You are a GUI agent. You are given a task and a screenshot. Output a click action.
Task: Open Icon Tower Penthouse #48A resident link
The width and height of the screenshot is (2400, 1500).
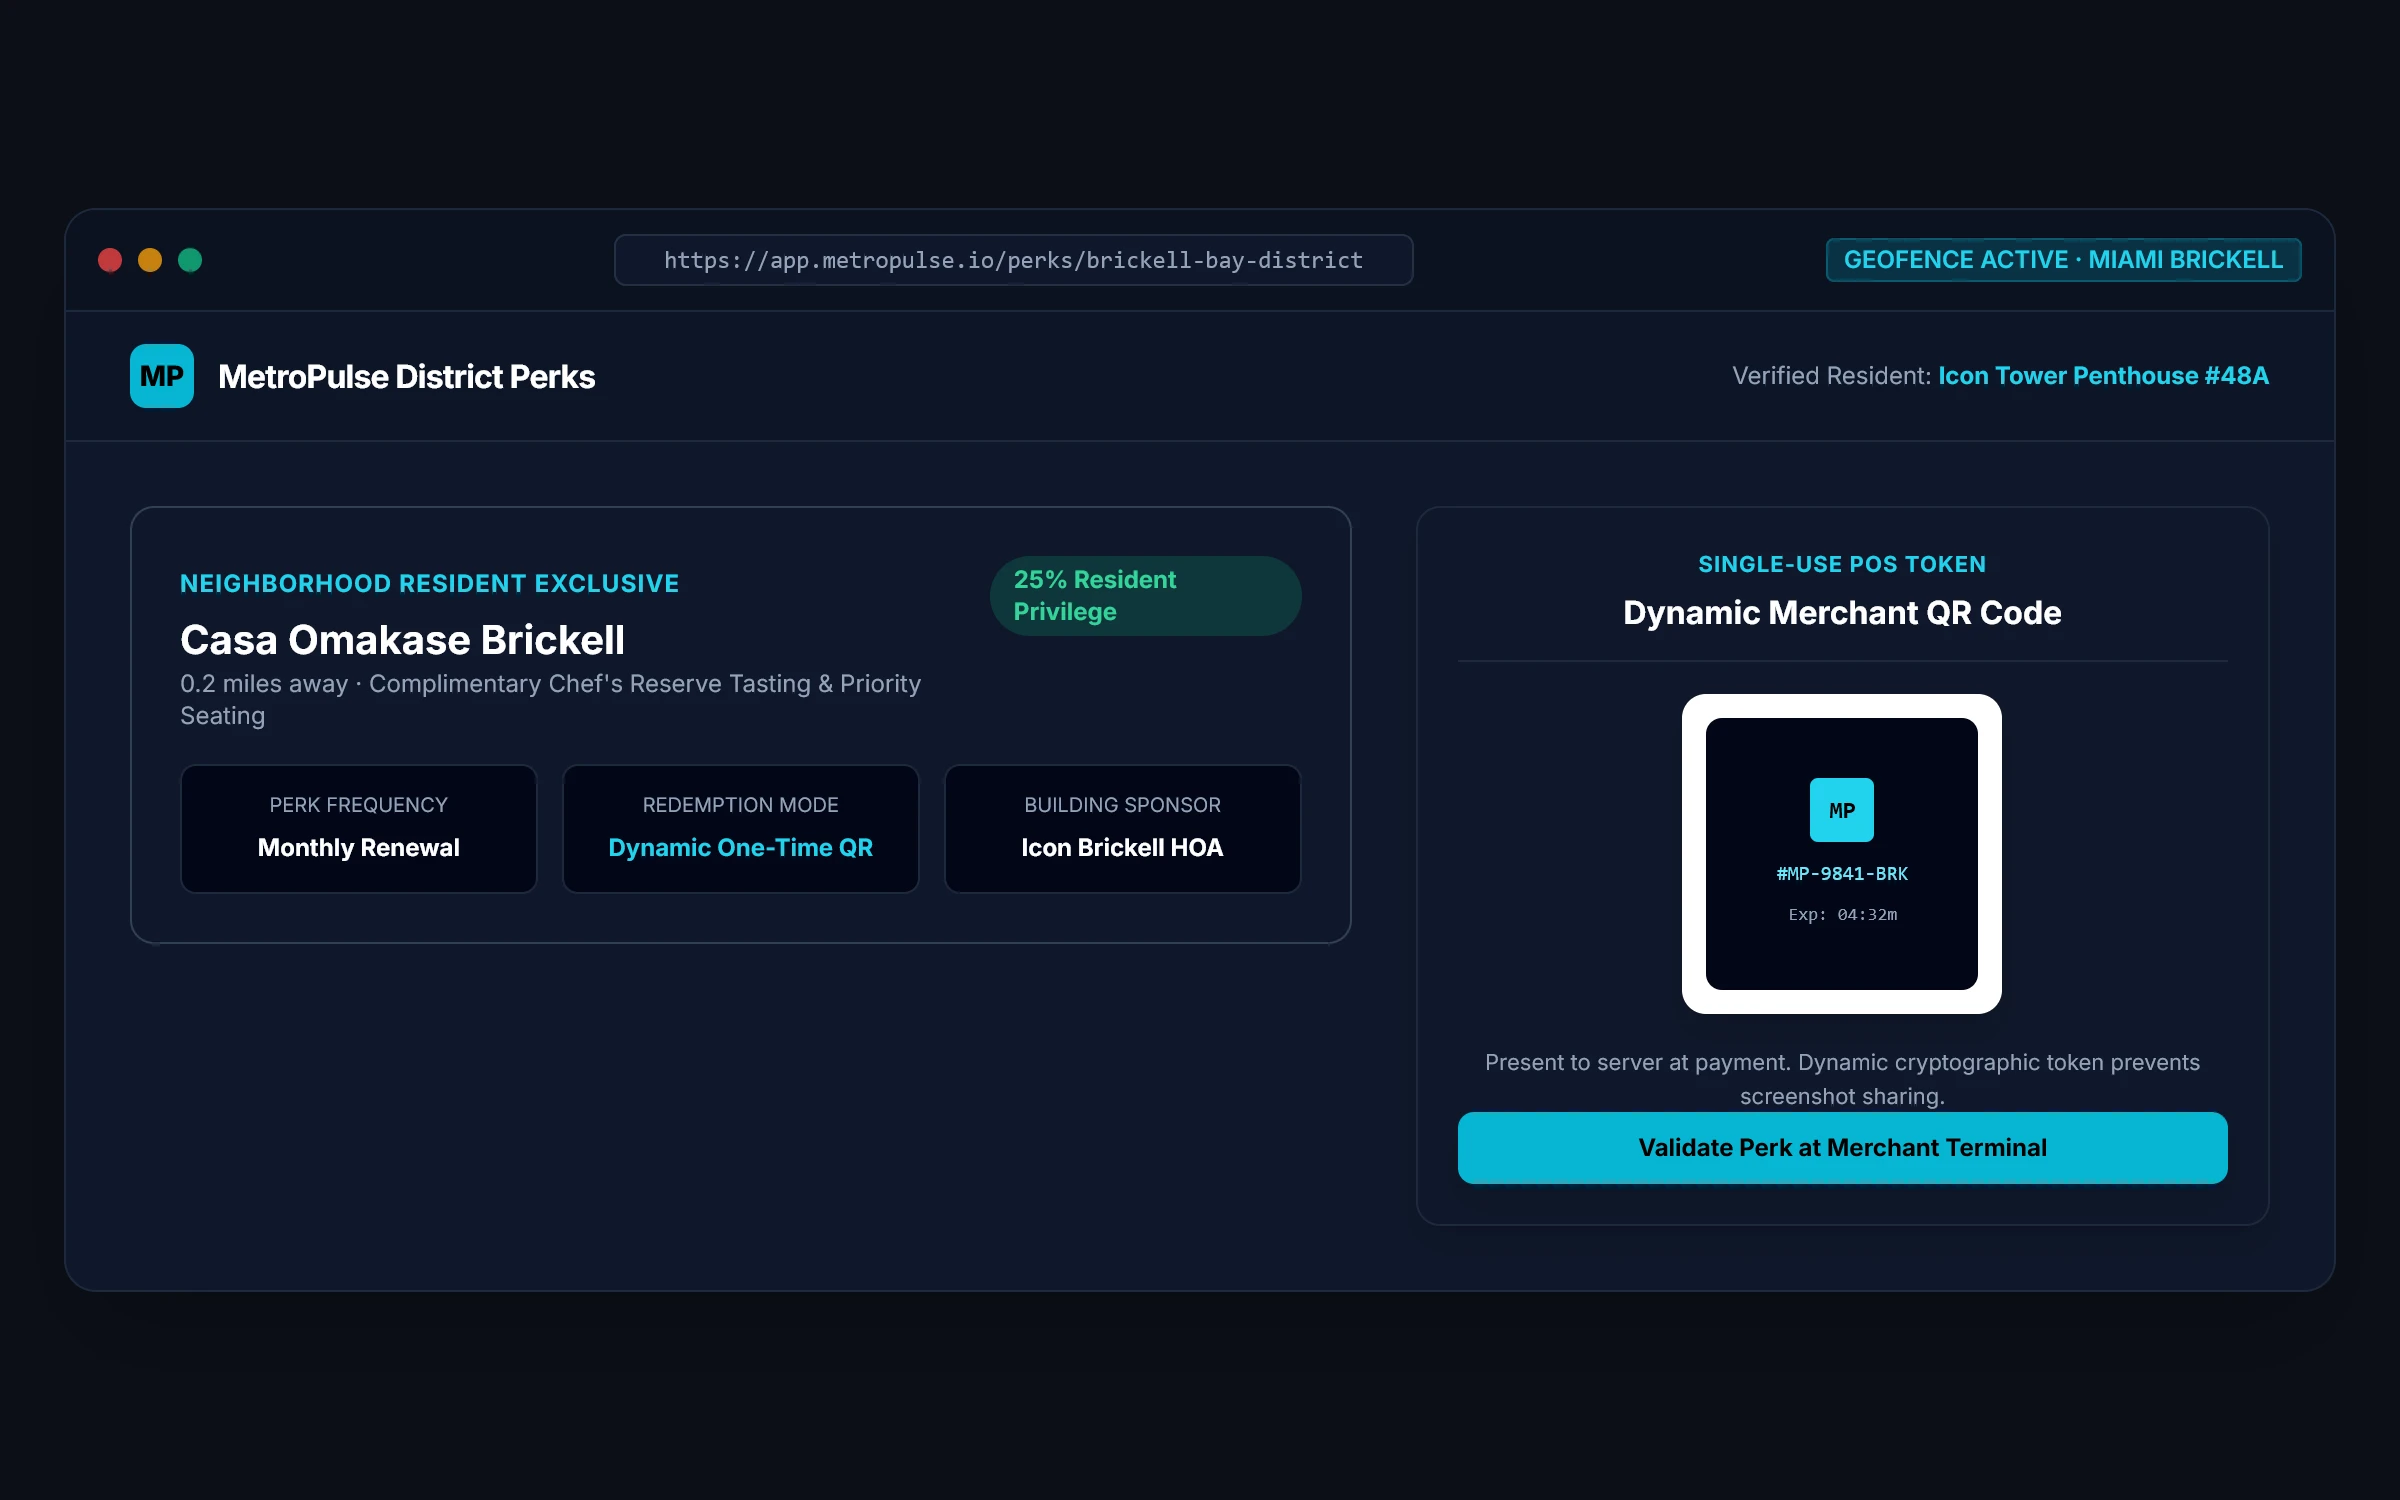pyautogui.click(x=2103, y=376)
